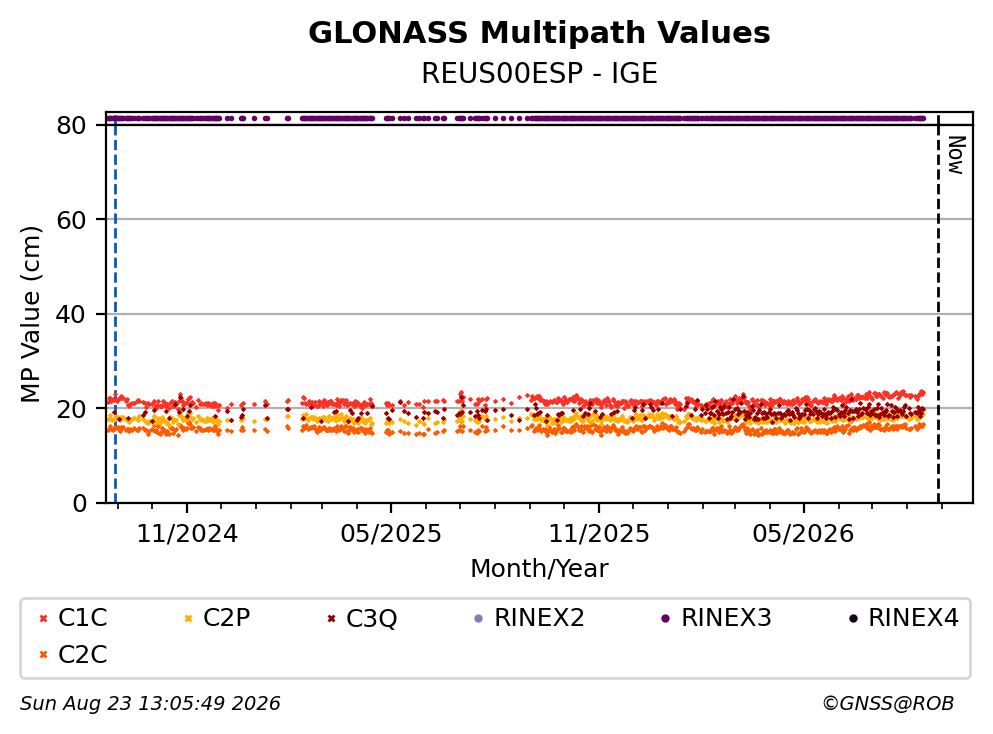
Task: Click the 0 y-axis tick label
Action: coord(80,503)
